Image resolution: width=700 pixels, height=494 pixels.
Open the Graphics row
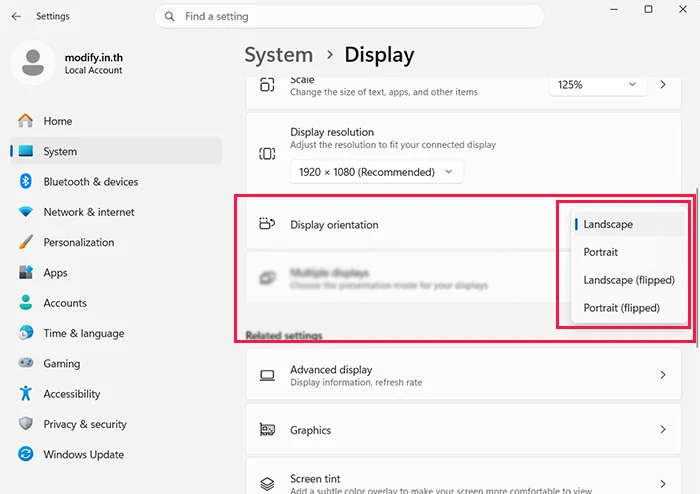click(x=463, y=429)
